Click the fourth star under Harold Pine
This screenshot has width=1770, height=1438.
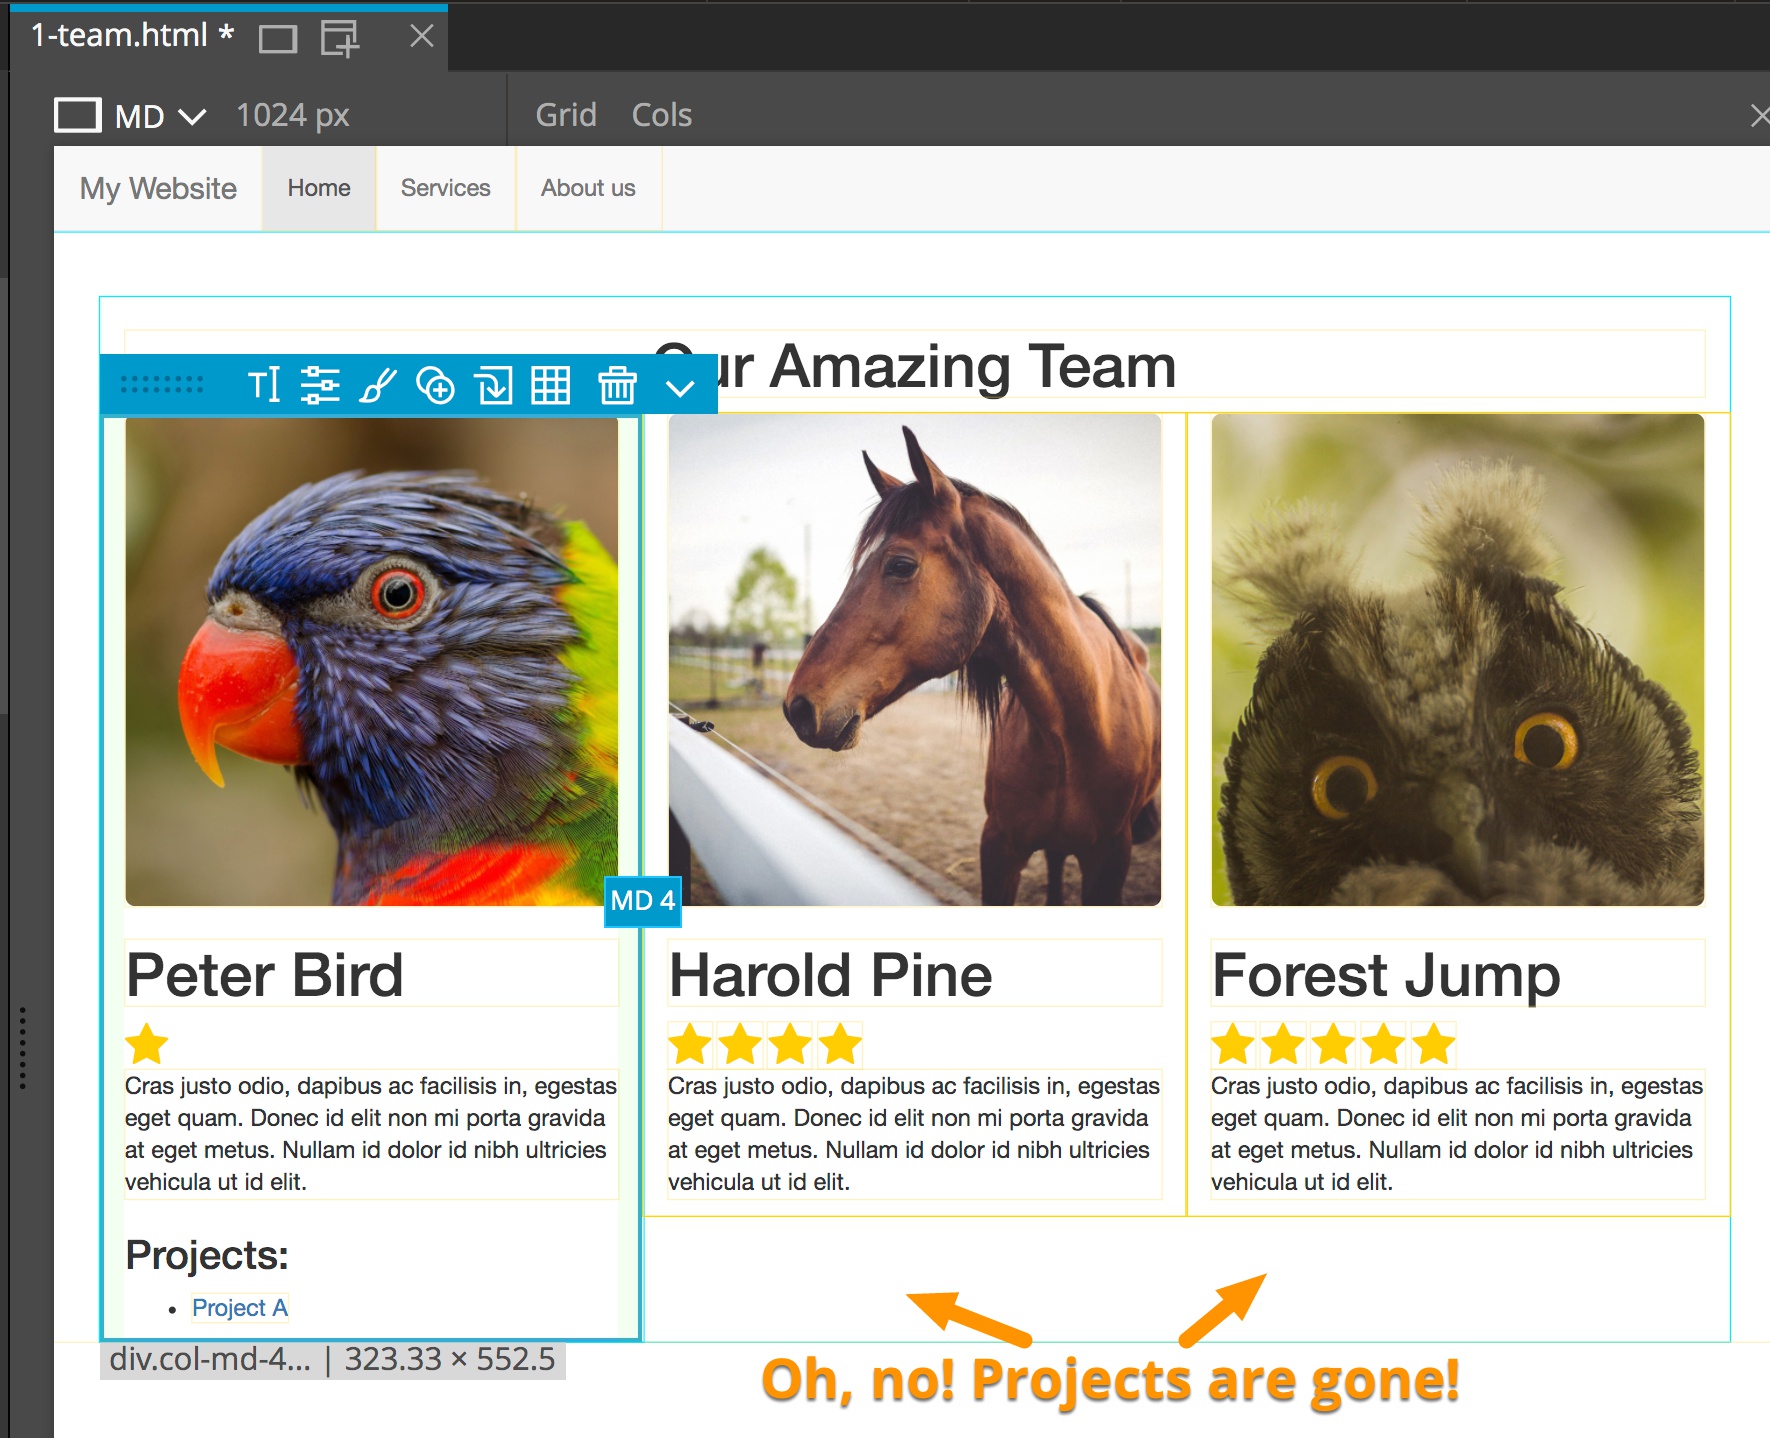coord(840,1043)
